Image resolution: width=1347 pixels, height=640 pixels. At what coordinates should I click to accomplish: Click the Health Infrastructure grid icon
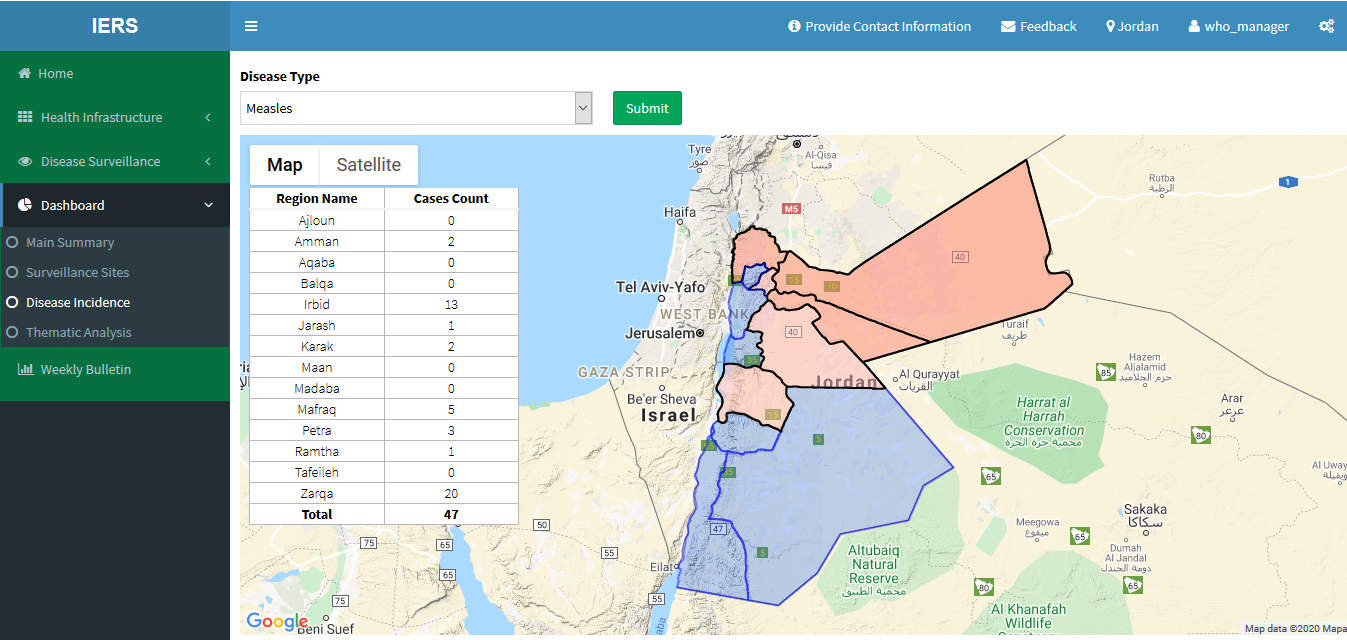click(25, 117)
